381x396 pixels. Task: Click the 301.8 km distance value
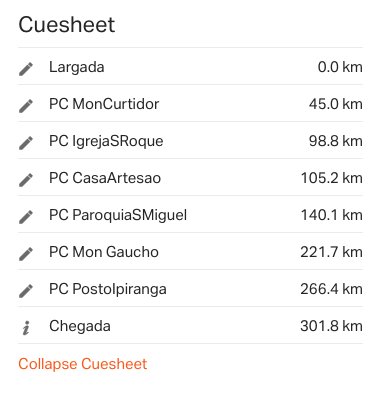point(331,326)
